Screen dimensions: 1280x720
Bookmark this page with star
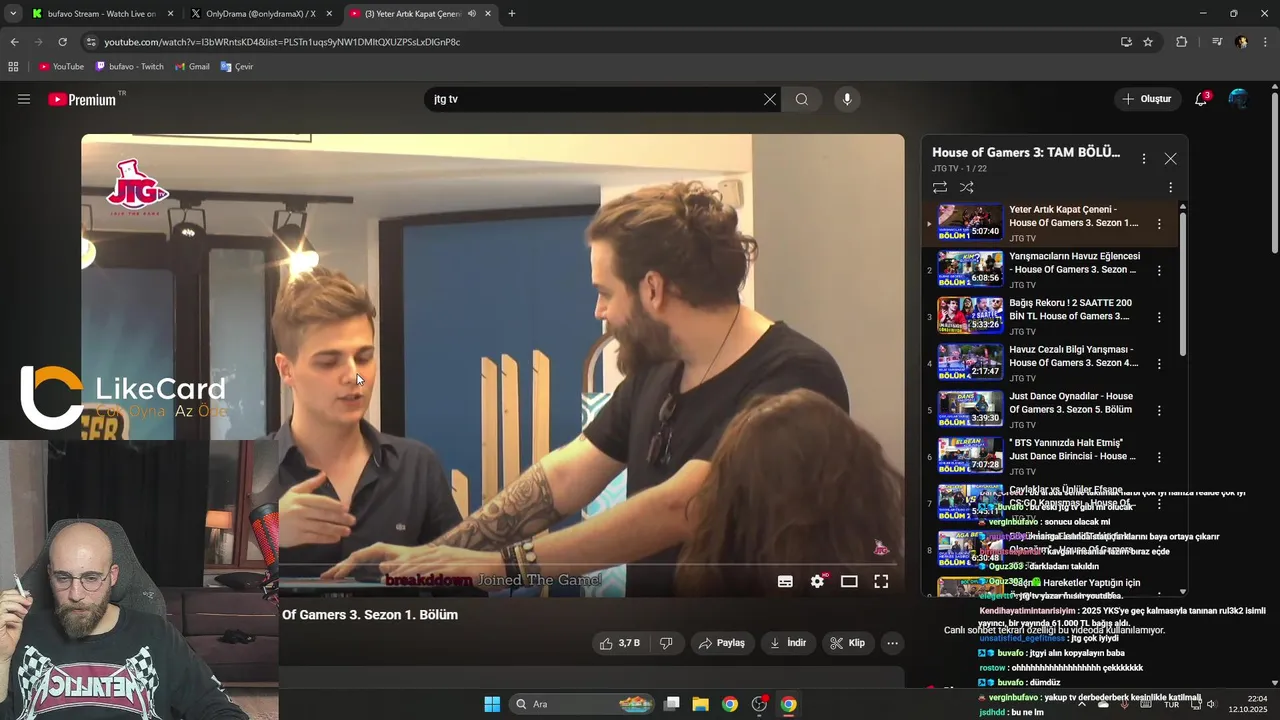pyautogui.click(x=1148, y=42)
